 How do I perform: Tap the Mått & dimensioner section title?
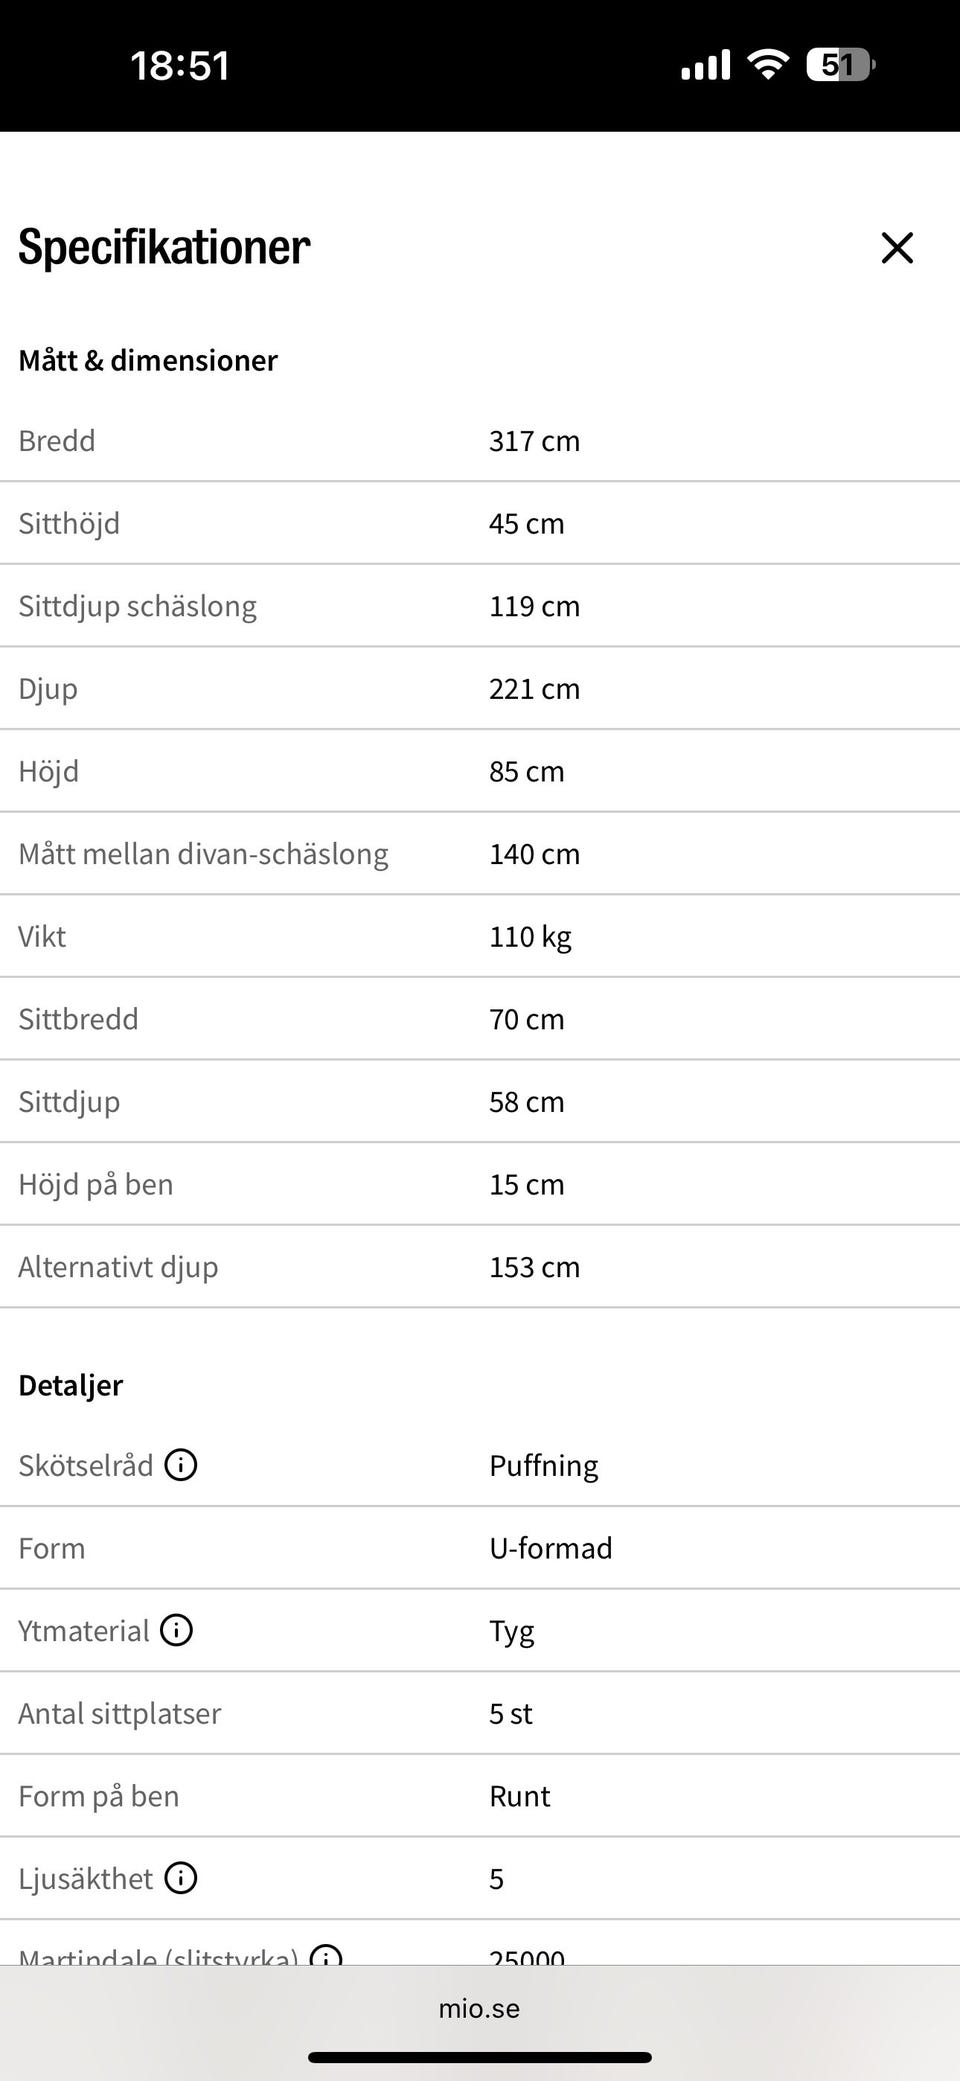coord(148,360)
